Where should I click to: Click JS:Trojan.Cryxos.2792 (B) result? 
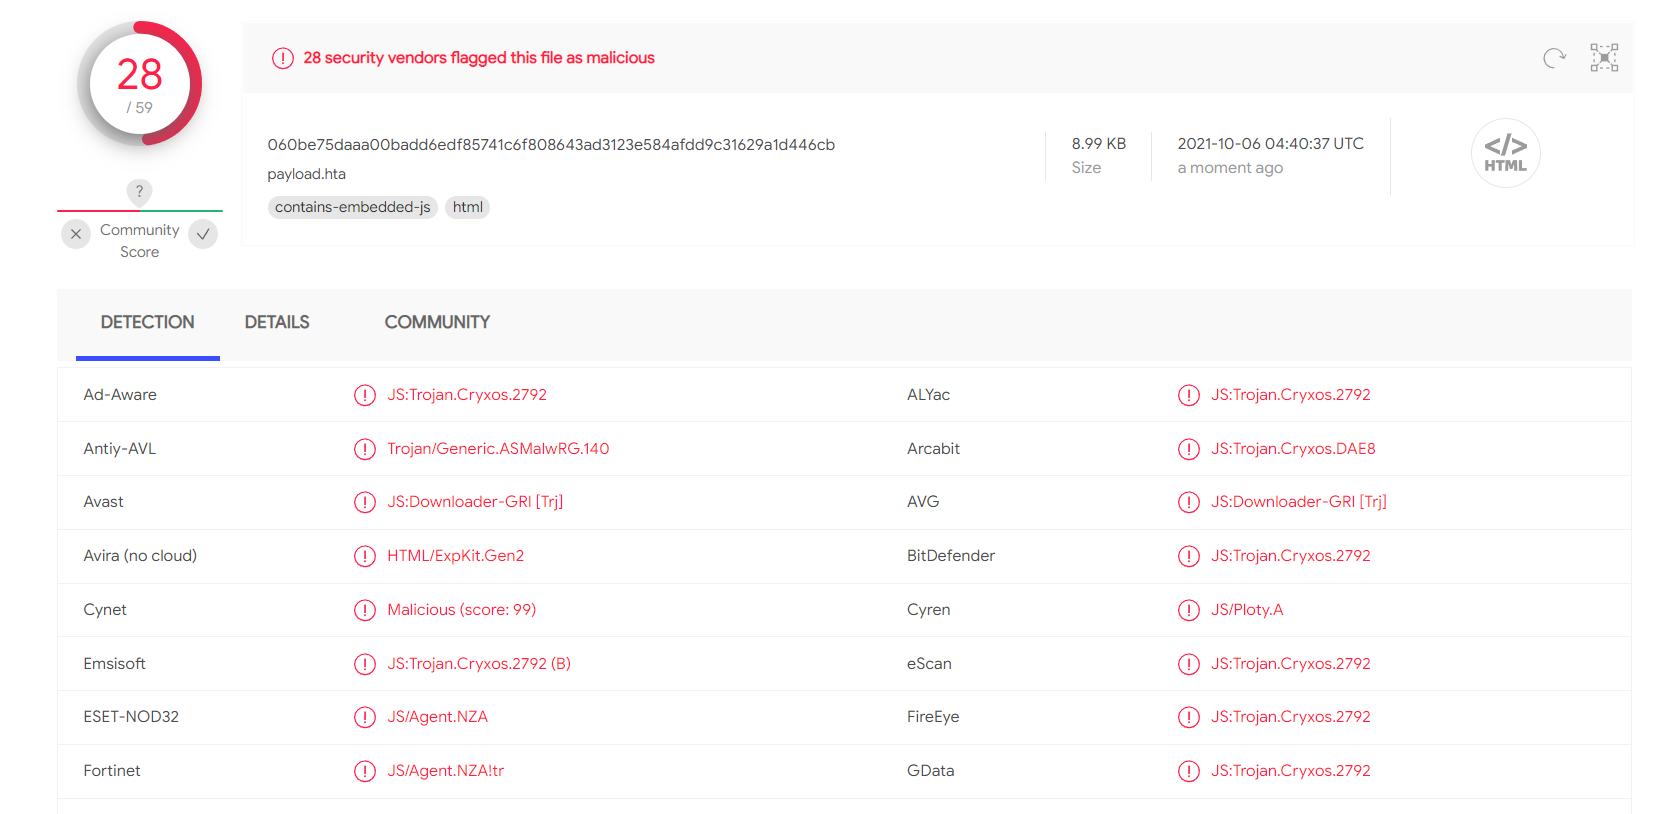coord(479,664)
